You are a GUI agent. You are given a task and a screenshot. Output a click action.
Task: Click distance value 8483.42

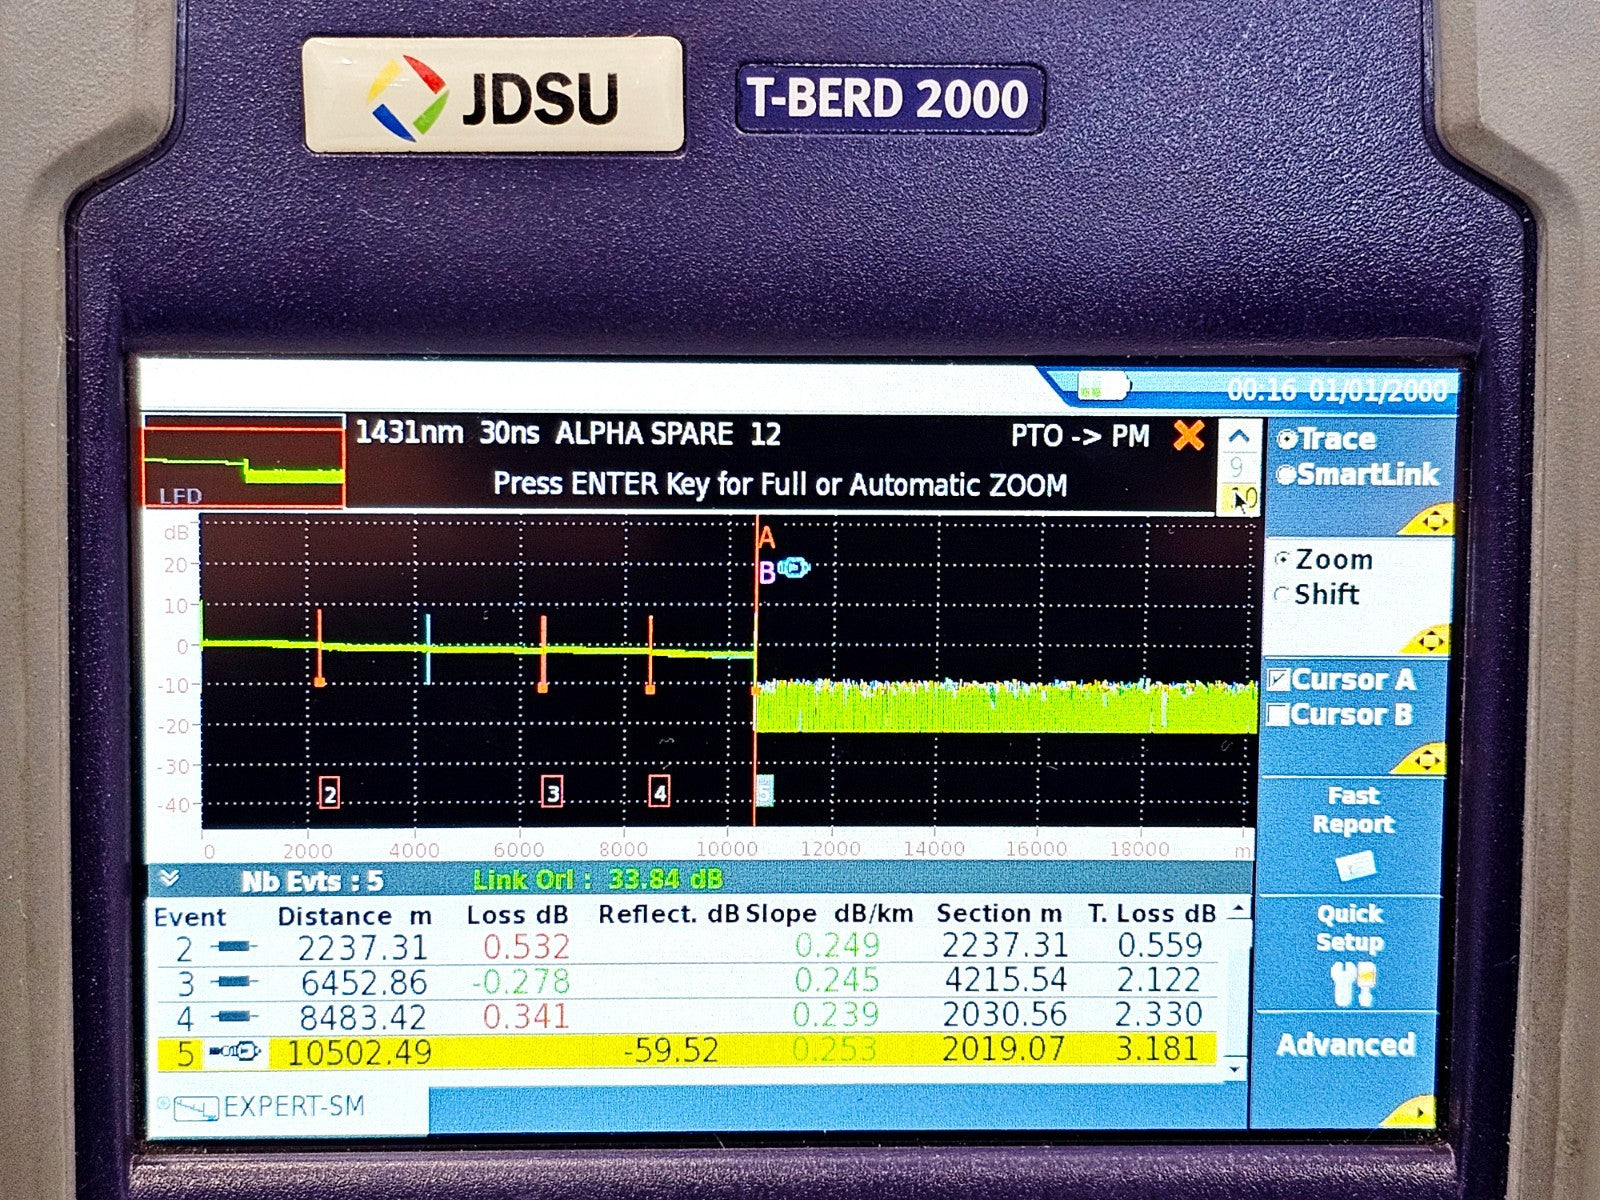(x=362, y=1017)
